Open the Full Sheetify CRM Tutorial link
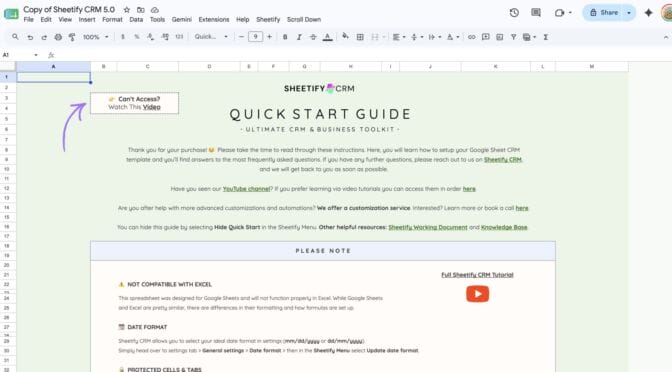The width and height of the screenshot is (672, 372). coord(477,275)
